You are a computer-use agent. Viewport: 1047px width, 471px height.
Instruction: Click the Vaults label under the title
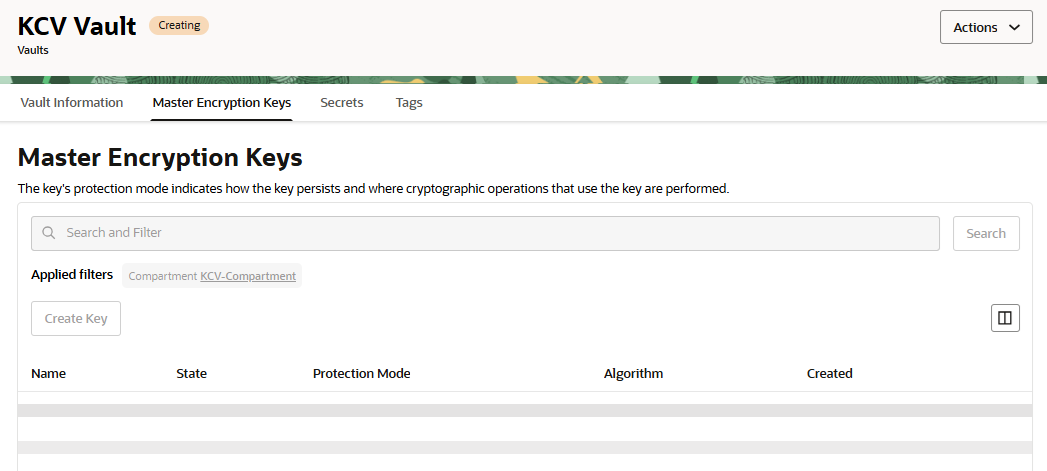coord(33,50)
